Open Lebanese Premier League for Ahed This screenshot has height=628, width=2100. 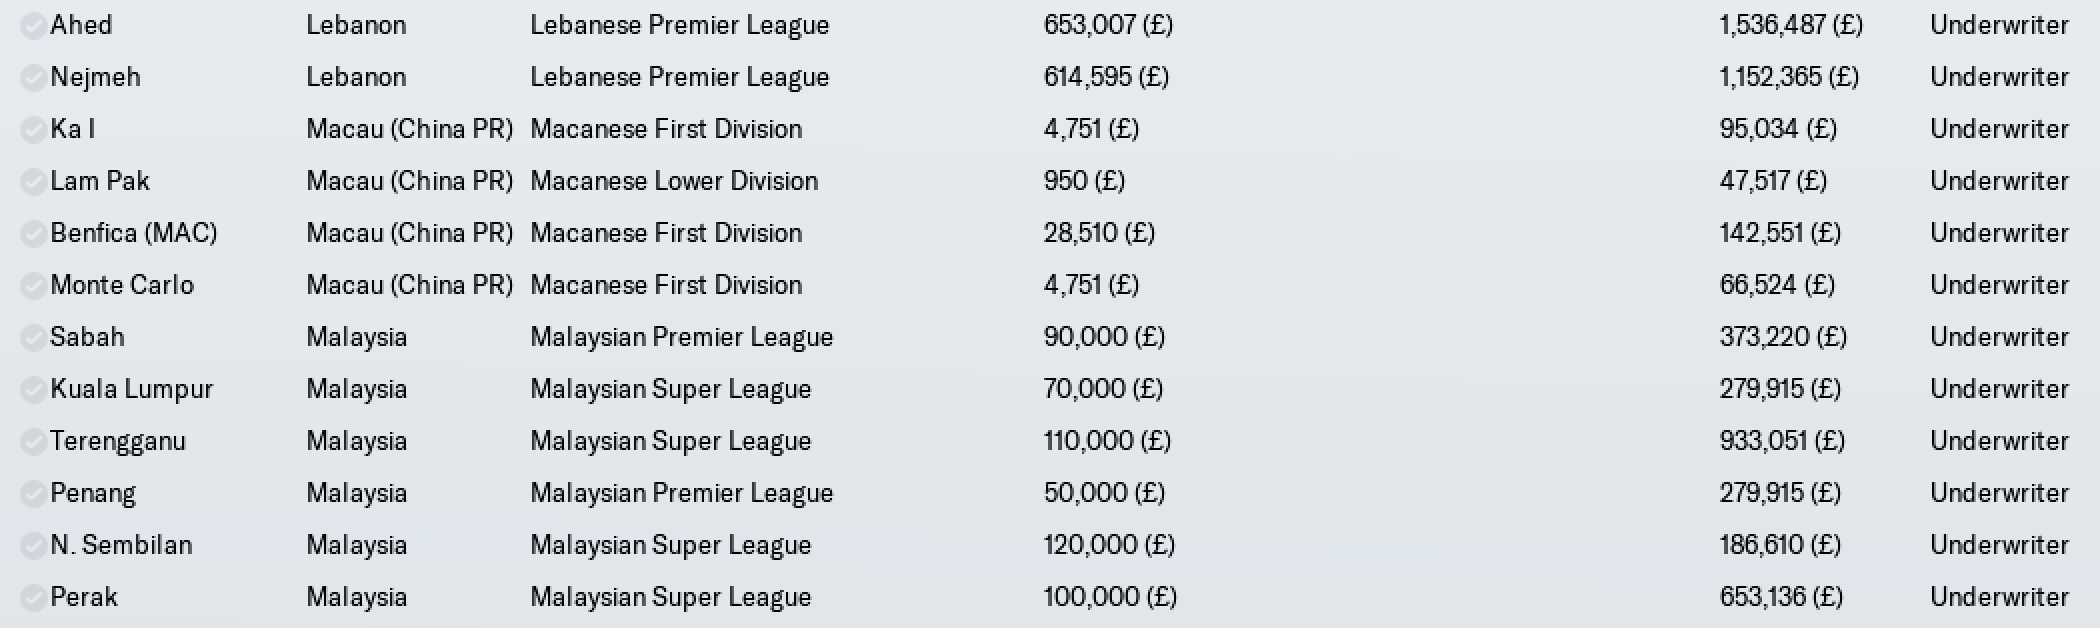coord(680,26)
